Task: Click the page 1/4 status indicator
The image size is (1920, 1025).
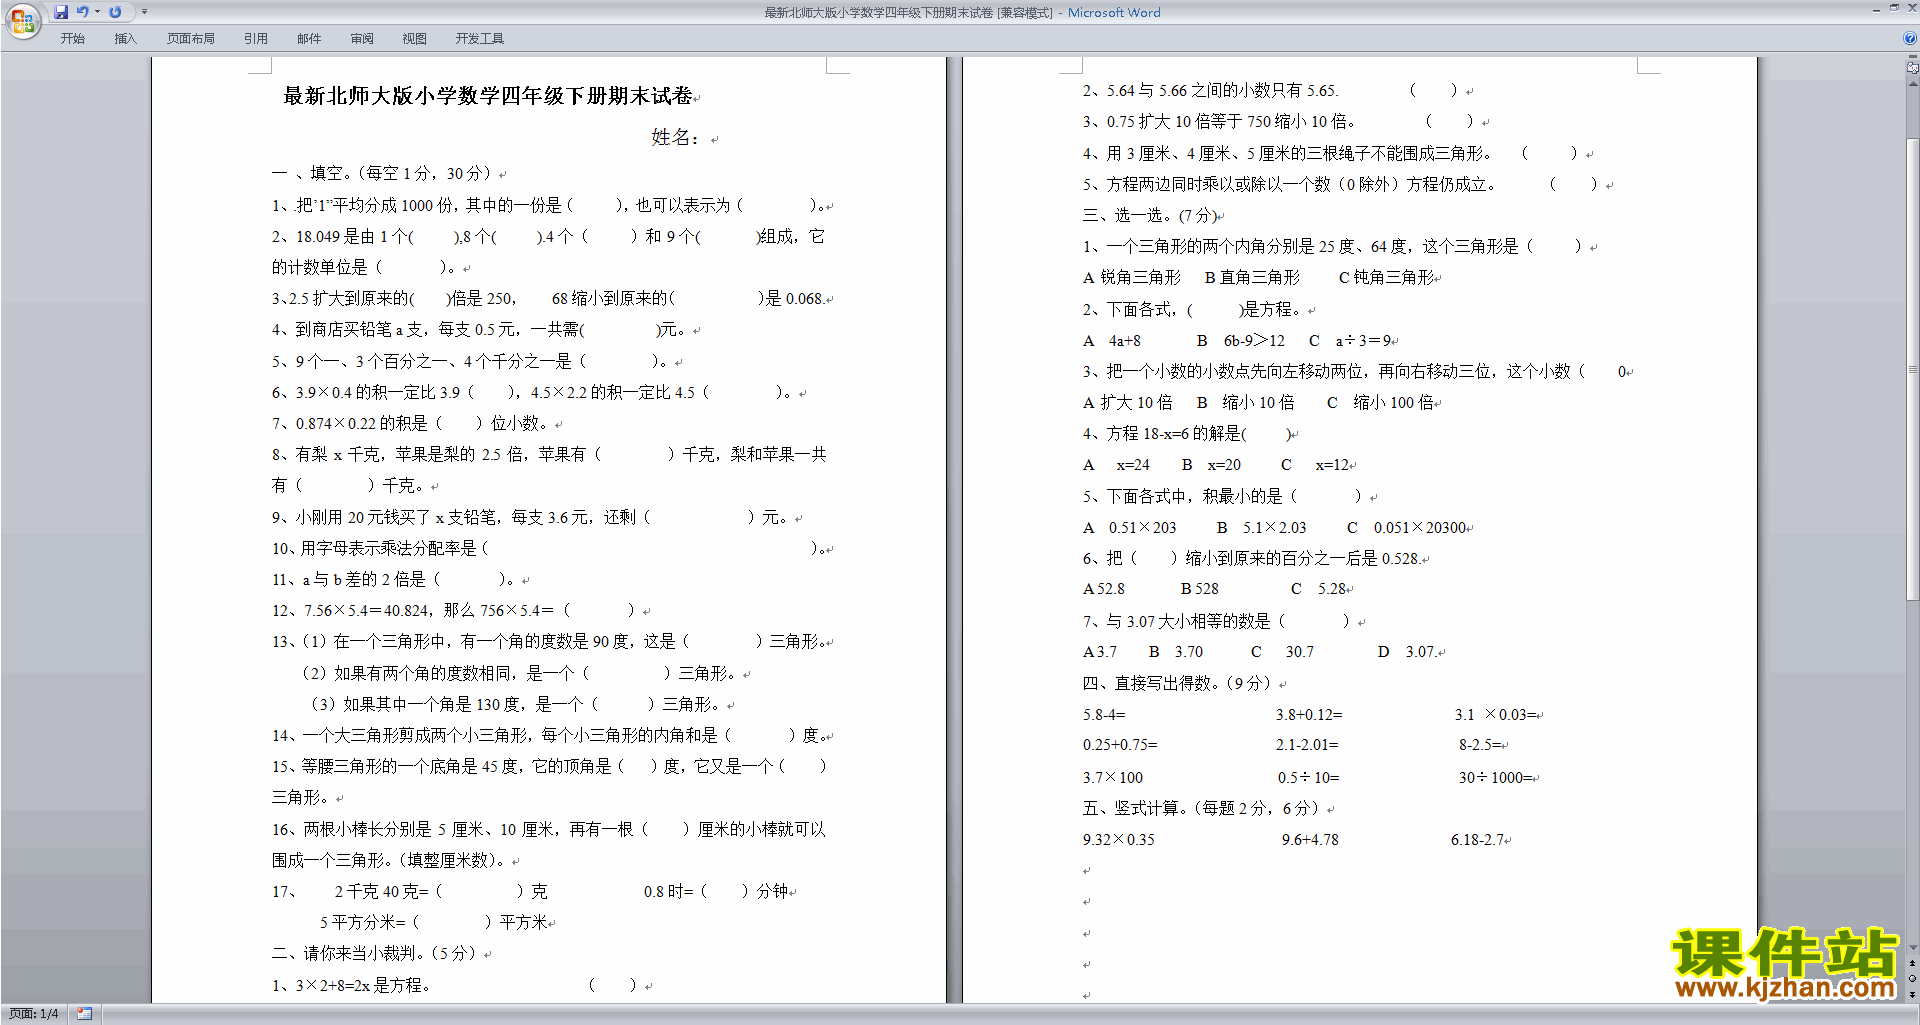Action: click(33, 1013)
